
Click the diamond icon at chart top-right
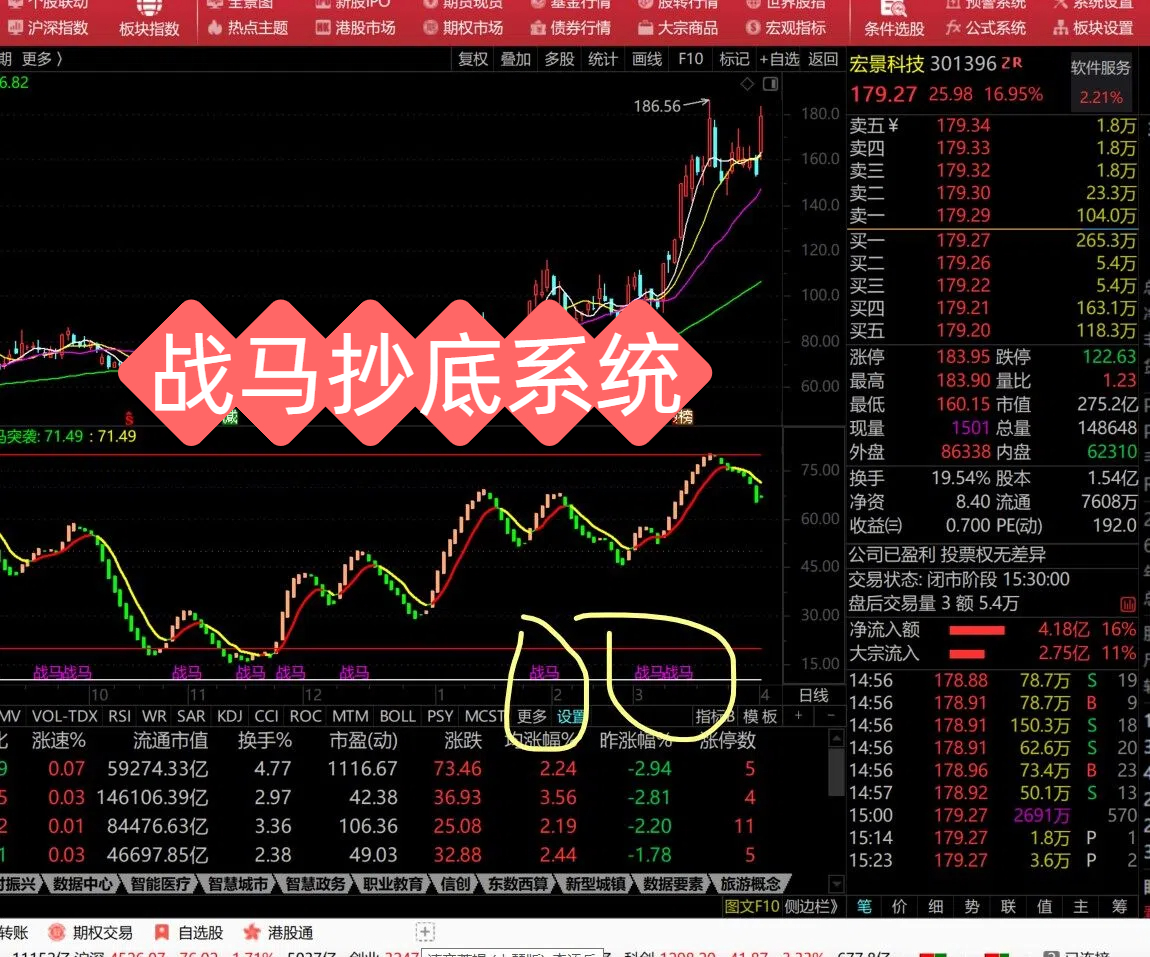coord(747,84)
